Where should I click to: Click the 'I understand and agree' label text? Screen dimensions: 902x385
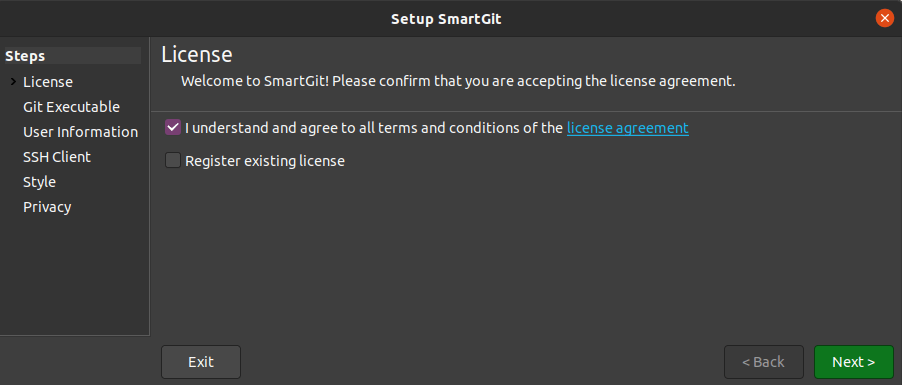tap(373, 128)
